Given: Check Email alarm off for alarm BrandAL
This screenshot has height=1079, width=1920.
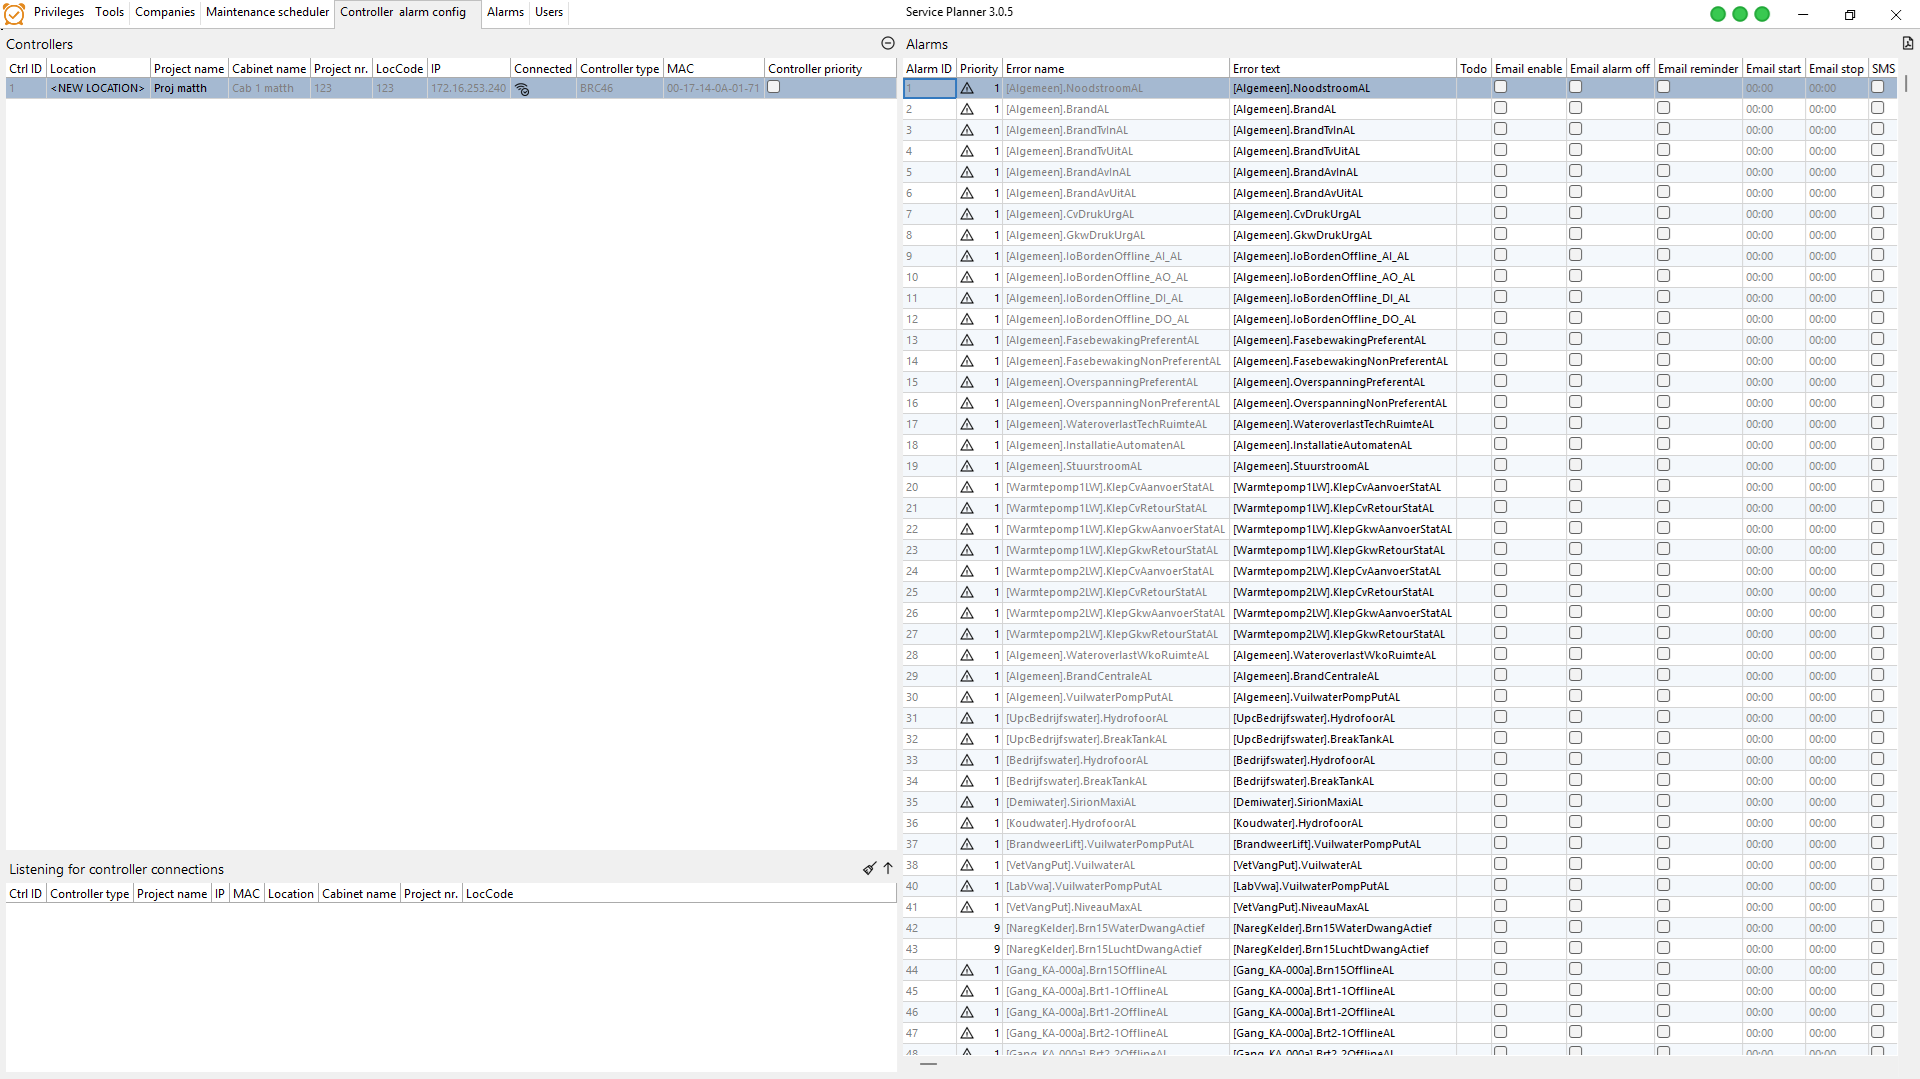Looking at the screenshot, I should point(1575,108).
